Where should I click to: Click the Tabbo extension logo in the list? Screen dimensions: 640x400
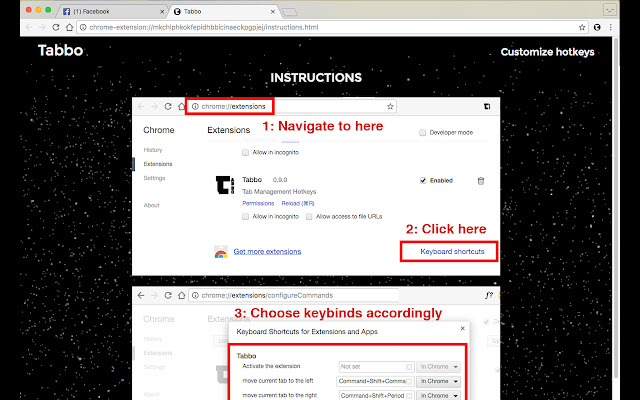click(x=225, y=185)
